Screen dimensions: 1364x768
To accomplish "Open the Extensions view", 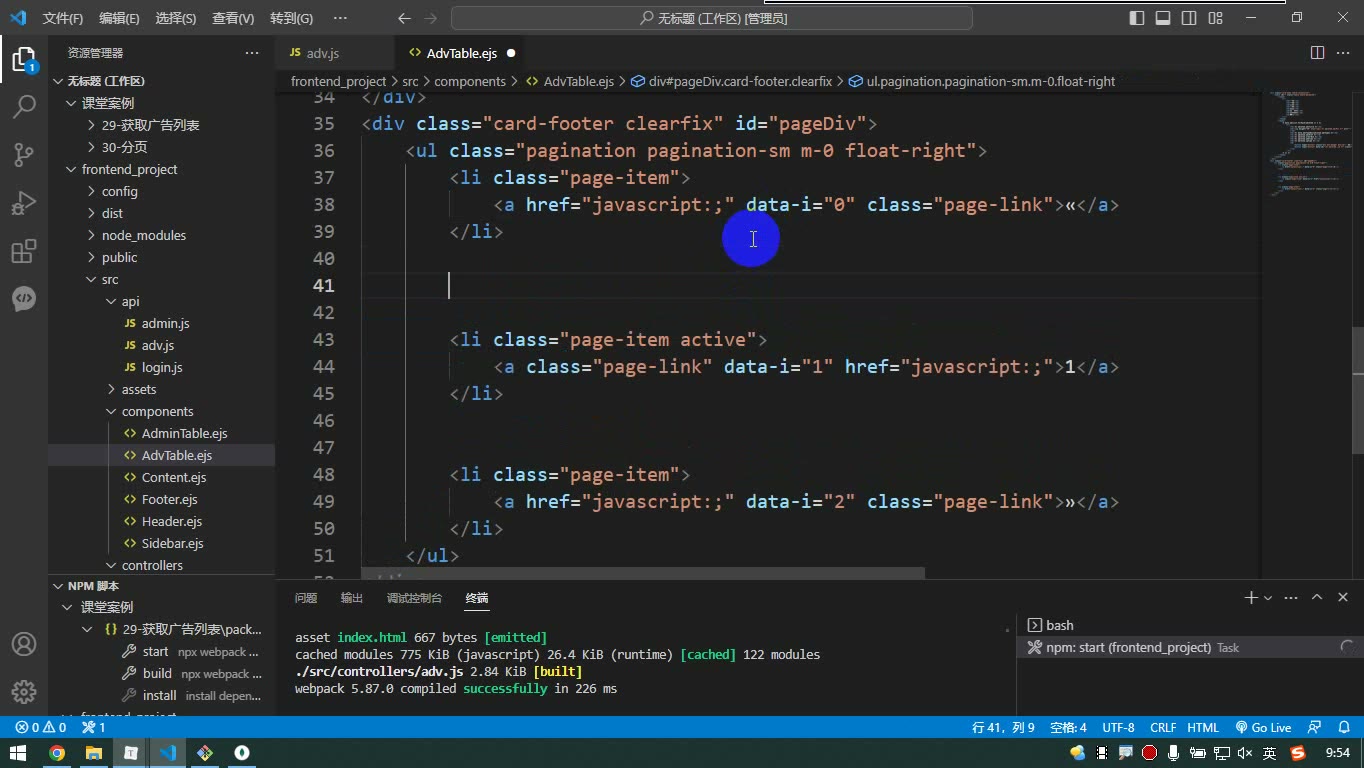I will coord(24,250).
